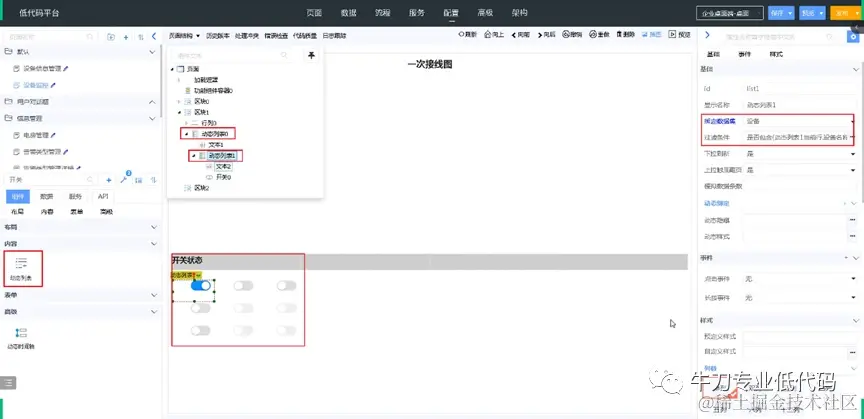This screenshot has width=864, height=419.
Task: Click the plus icon beside the 开关 component search
Action: click(109, 180)
